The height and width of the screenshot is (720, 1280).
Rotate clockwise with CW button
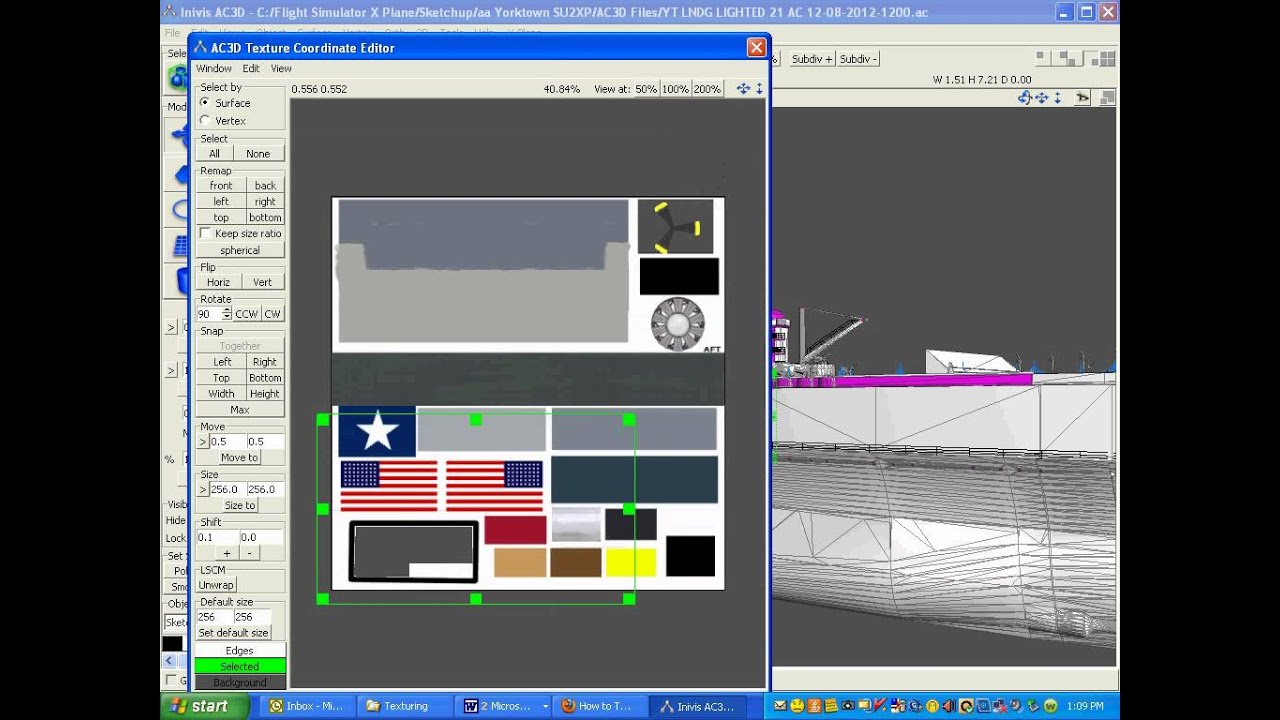(272, 314)
